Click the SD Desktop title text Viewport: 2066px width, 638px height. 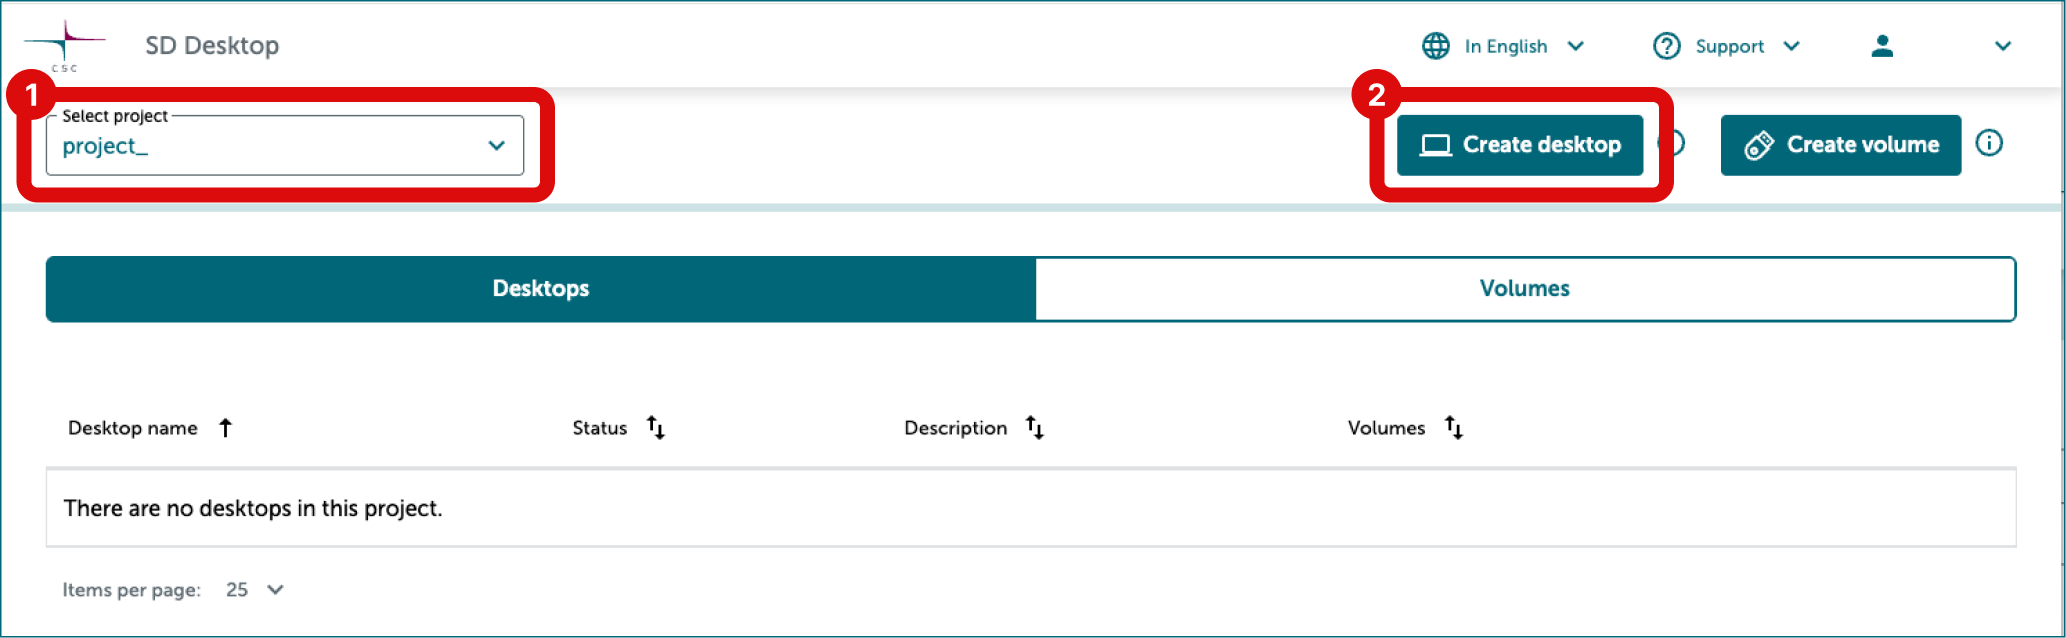[212, 46]
